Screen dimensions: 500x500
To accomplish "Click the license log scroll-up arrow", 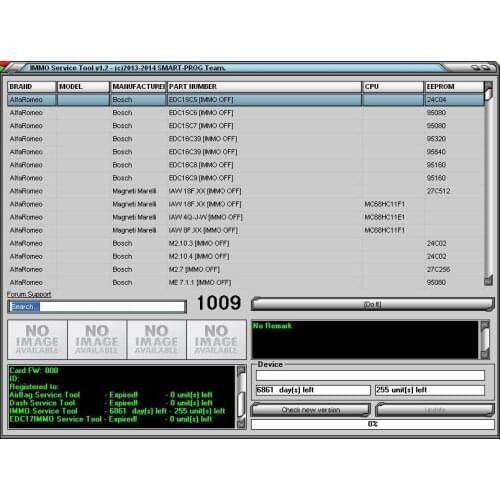I will pos(241,370).
